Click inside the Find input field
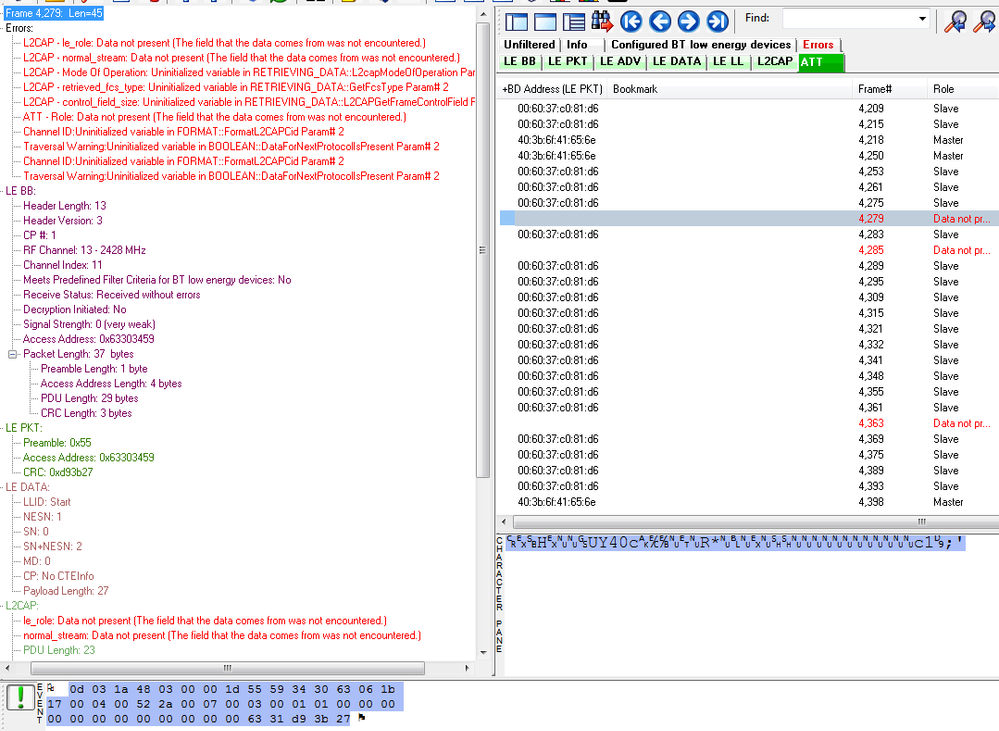Viewport: 999px width, 731px height. coord(849,18)
